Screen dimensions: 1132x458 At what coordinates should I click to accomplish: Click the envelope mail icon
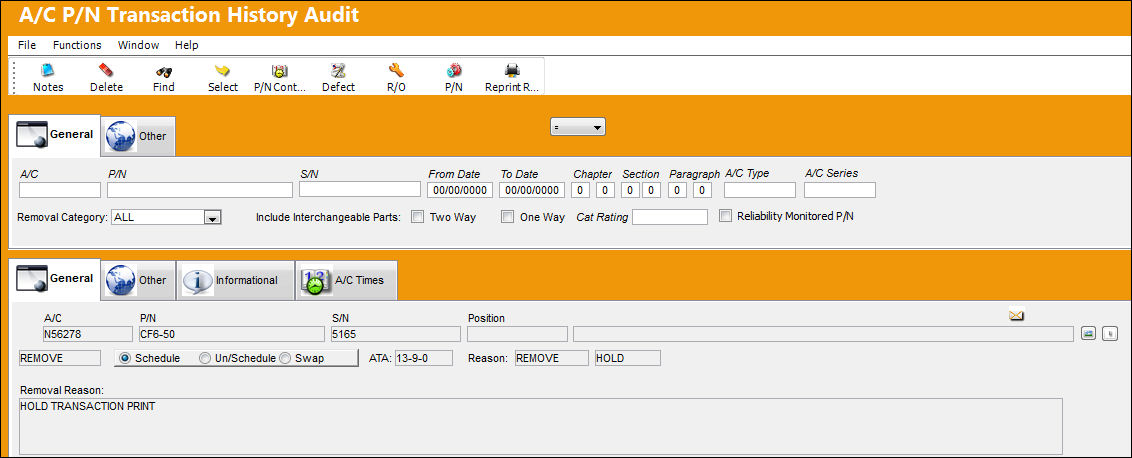[1017, 315]
